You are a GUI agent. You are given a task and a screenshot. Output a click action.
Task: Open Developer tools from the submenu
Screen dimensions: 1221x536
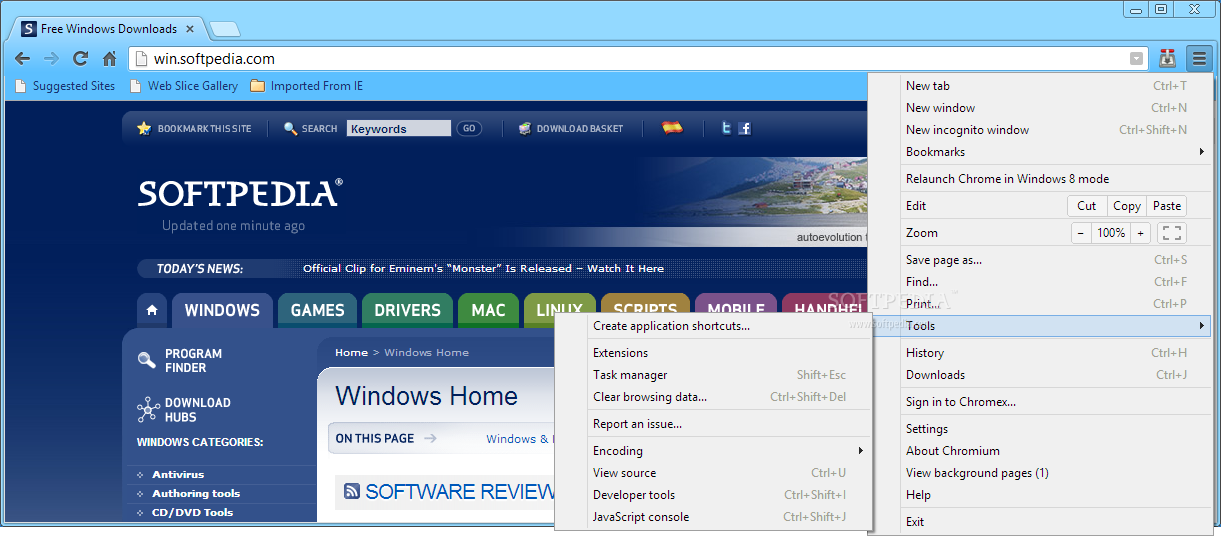[x=713, y=495]
